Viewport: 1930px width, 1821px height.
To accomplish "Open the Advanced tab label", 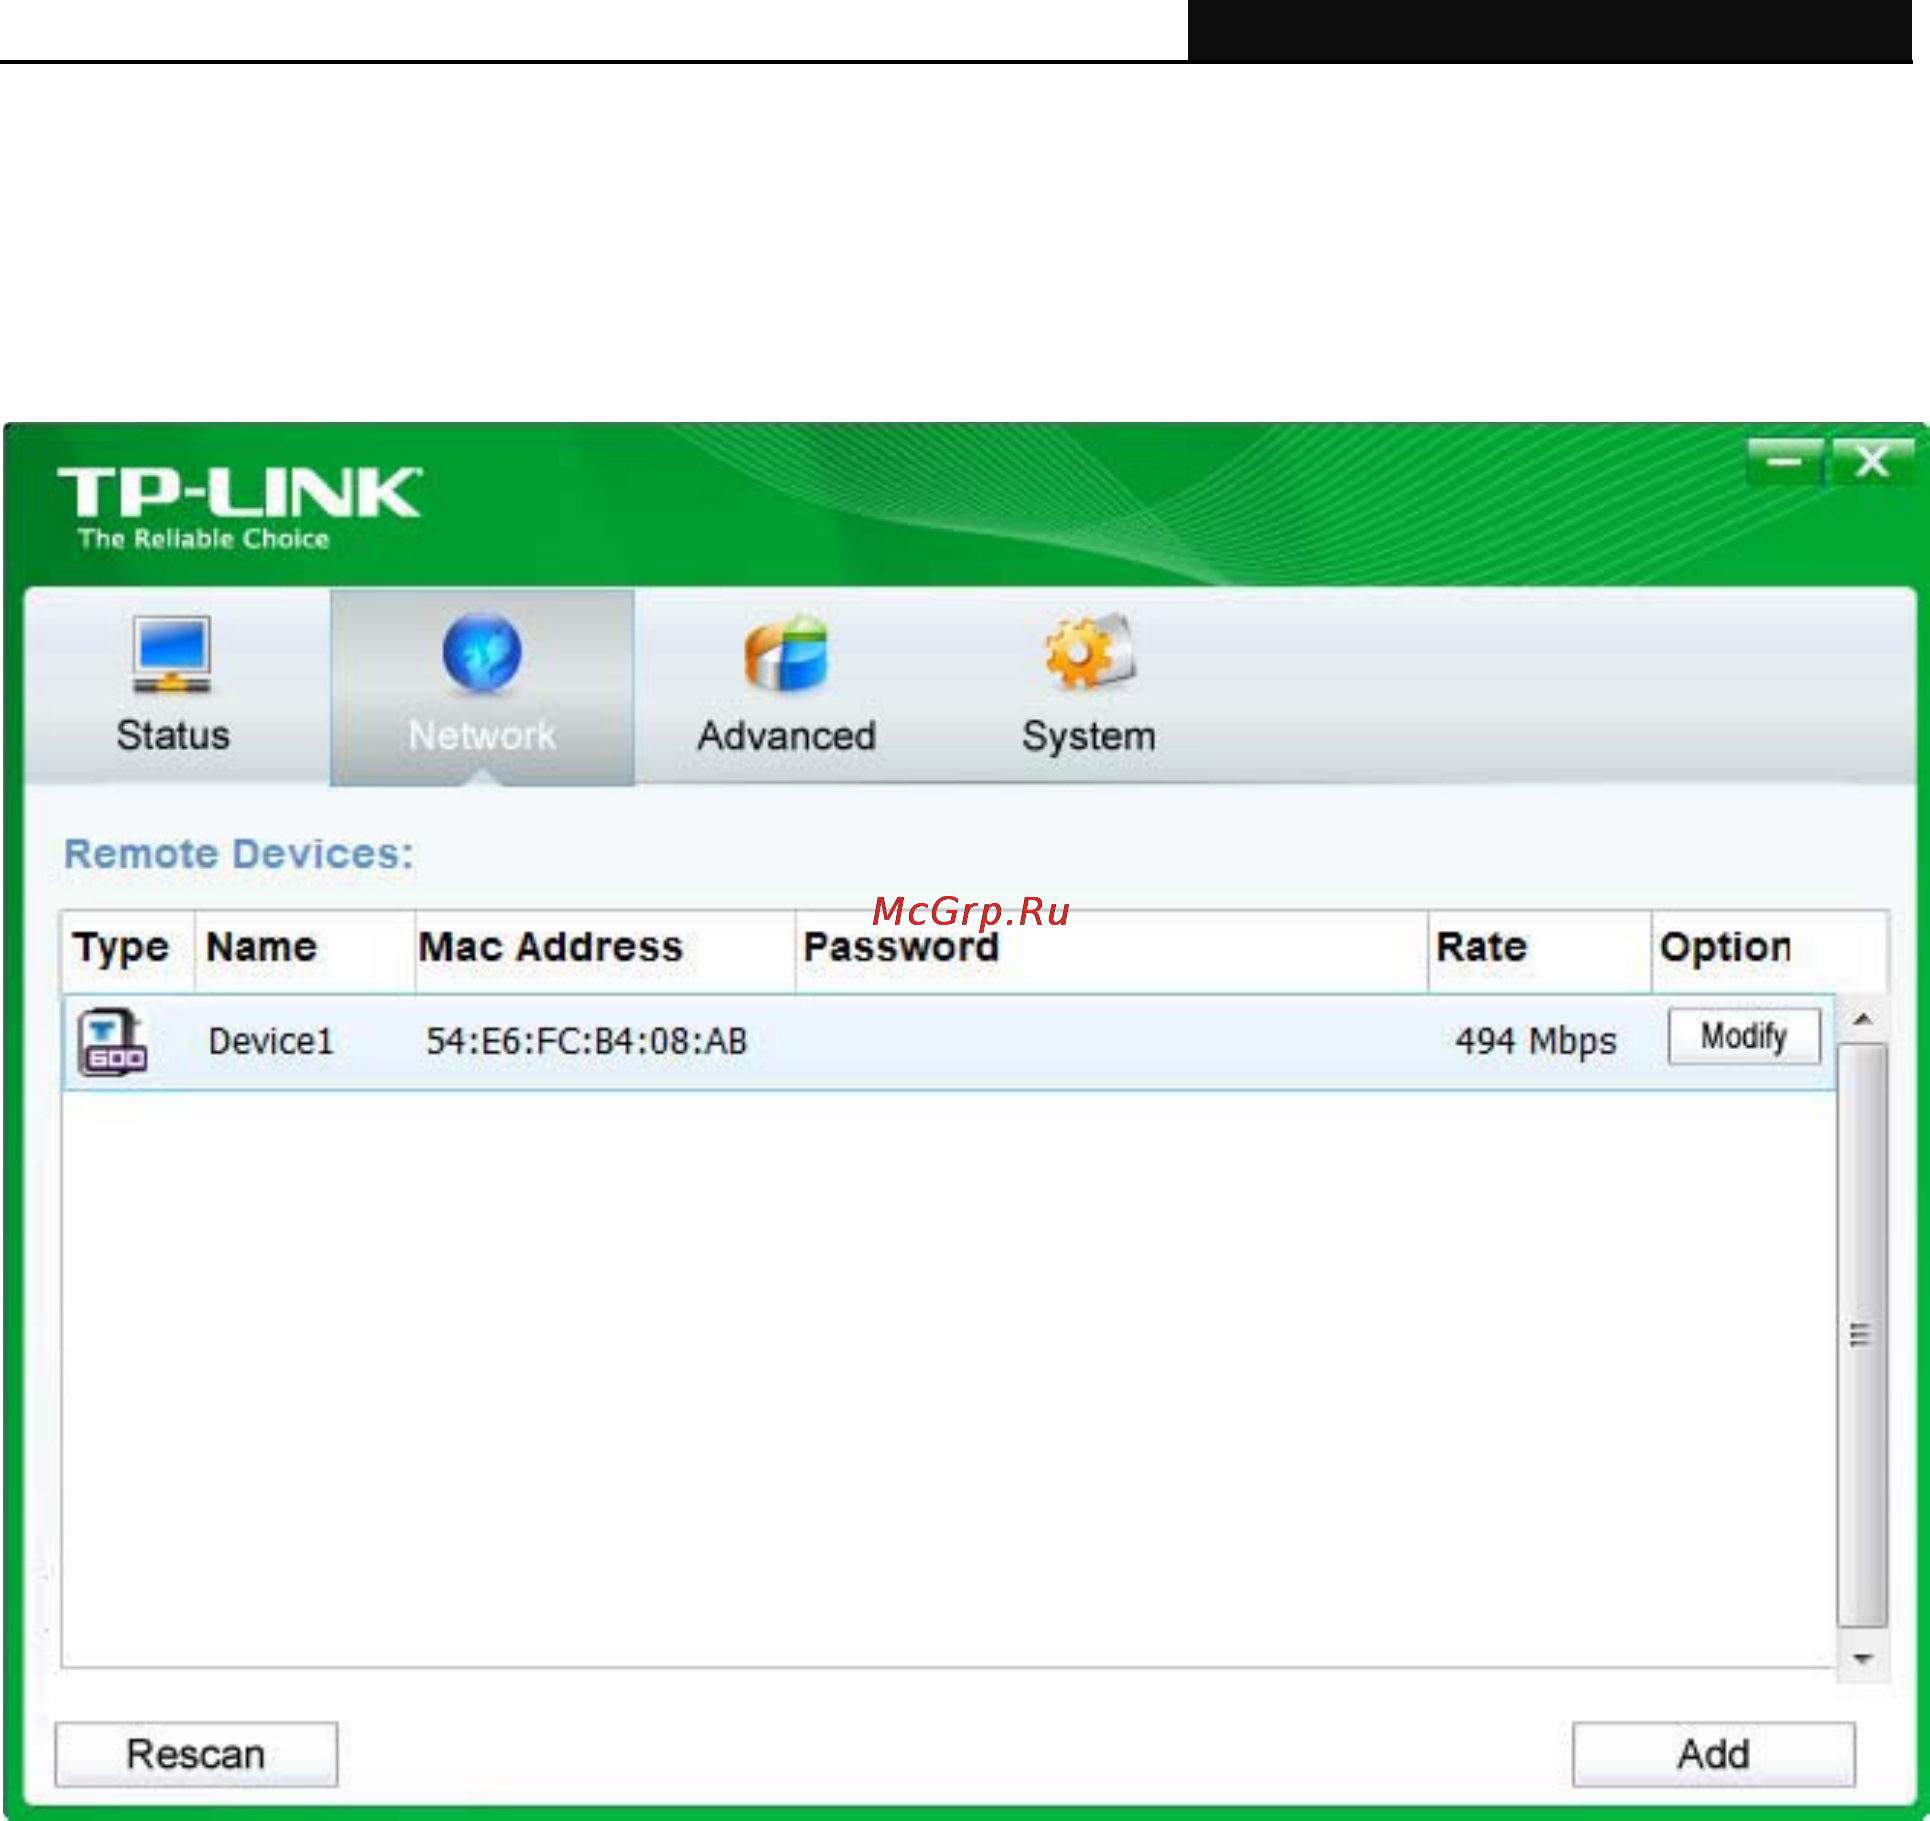I will 787,736.
